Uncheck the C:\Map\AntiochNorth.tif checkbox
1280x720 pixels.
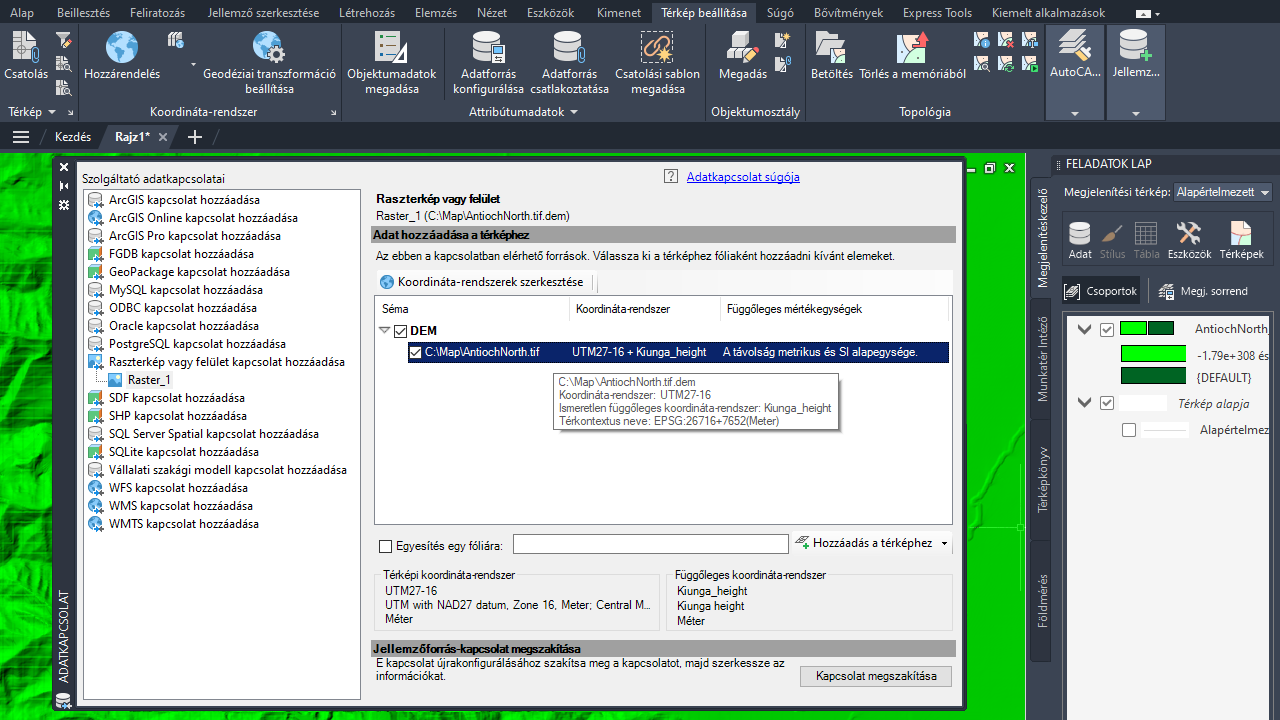point(416,352)
